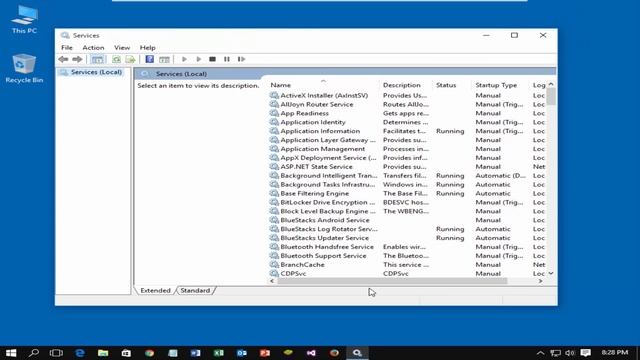Screen dimensions: 640x360
Task: Click the vertical scrollbar up arrow
Action: tap(551, 84)
